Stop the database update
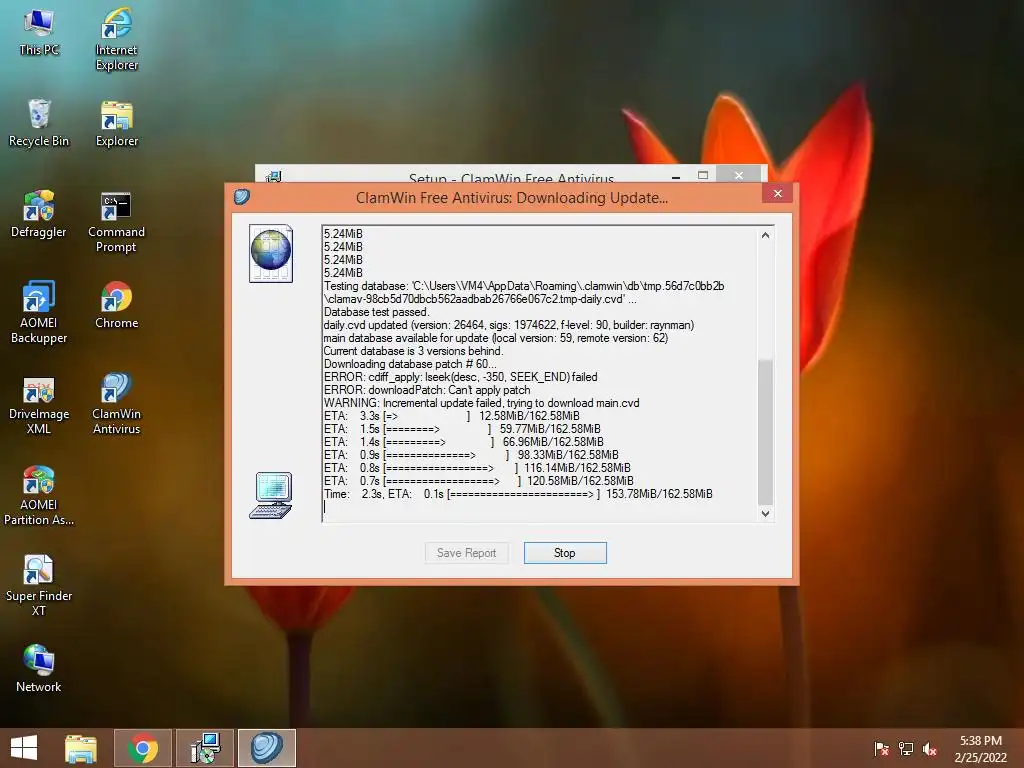The image size is (1024, 768). [x=565, y=553]
